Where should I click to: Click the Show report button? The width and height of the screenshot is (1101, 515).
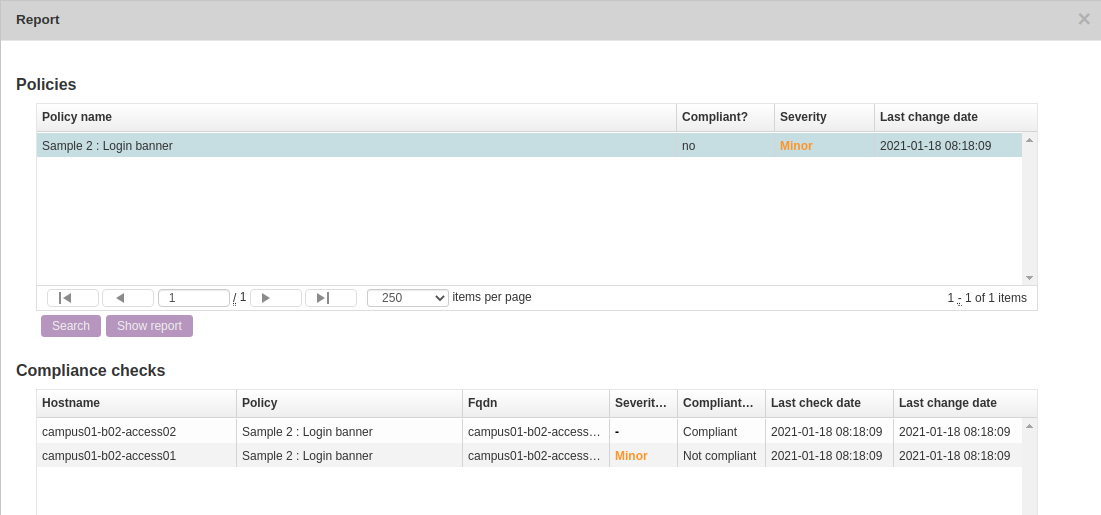[149, 326]
